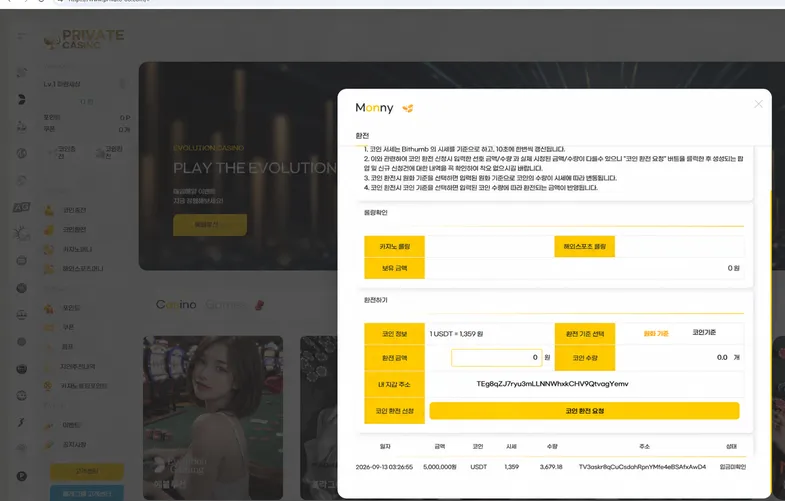Click the 2026-09-13 03:26:55 date cell

click(x=384, y=467)
